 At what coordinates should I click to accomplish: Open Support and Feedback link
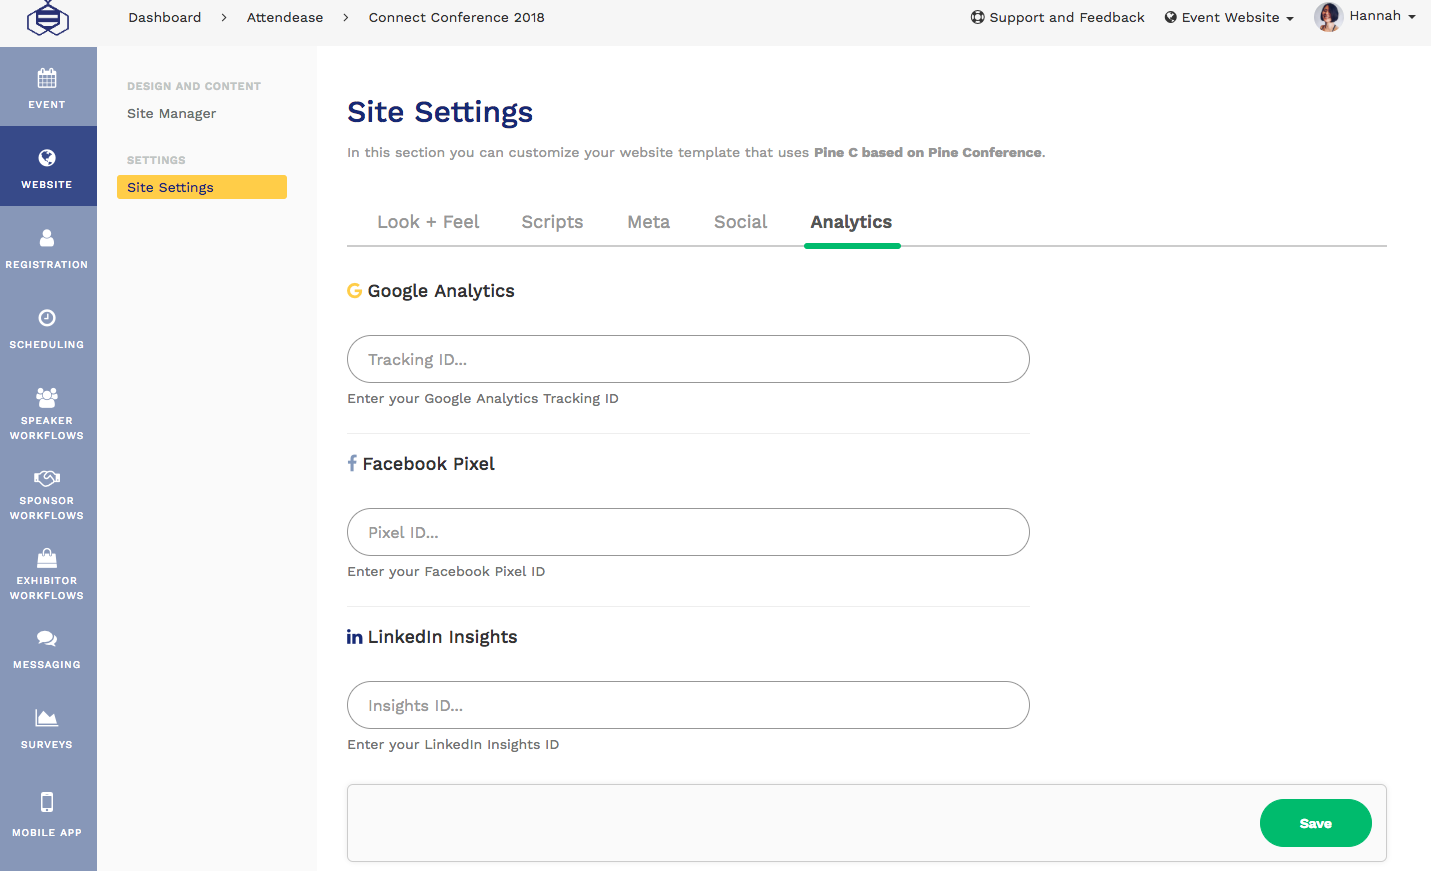[x=1057, y=18]
